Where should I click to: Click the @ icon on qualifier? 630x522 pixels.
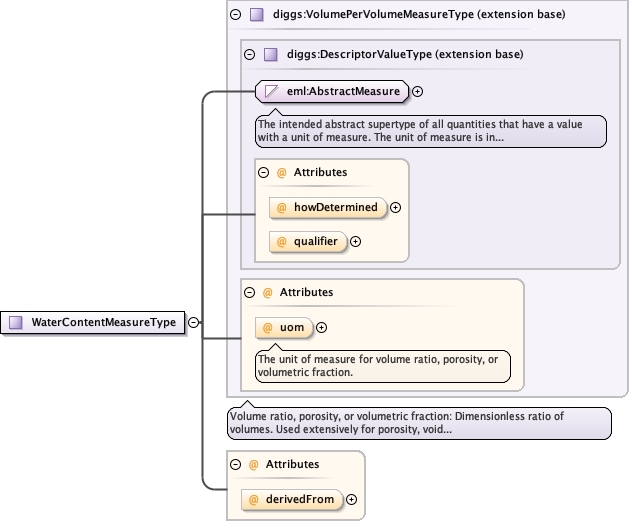282,241
